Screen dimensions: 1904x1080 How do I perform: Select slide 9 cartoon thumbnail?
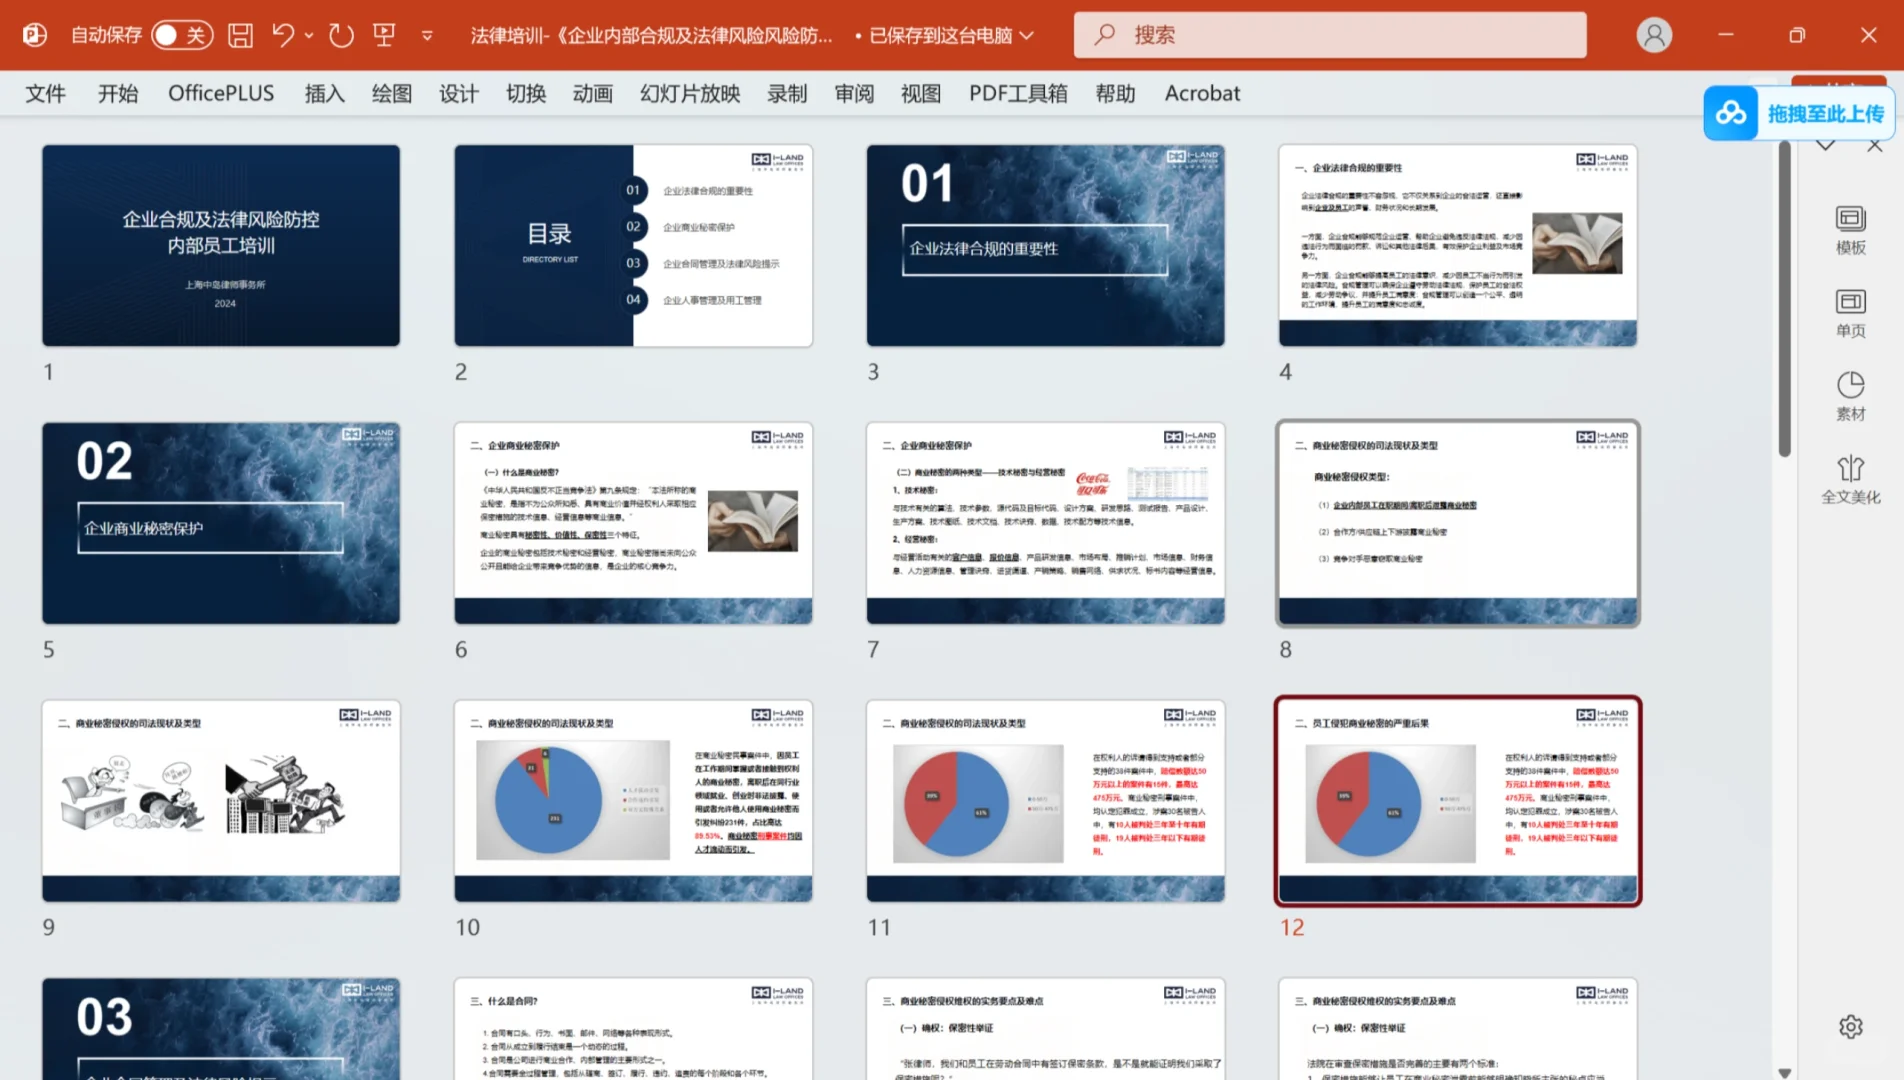click(221, 801)
